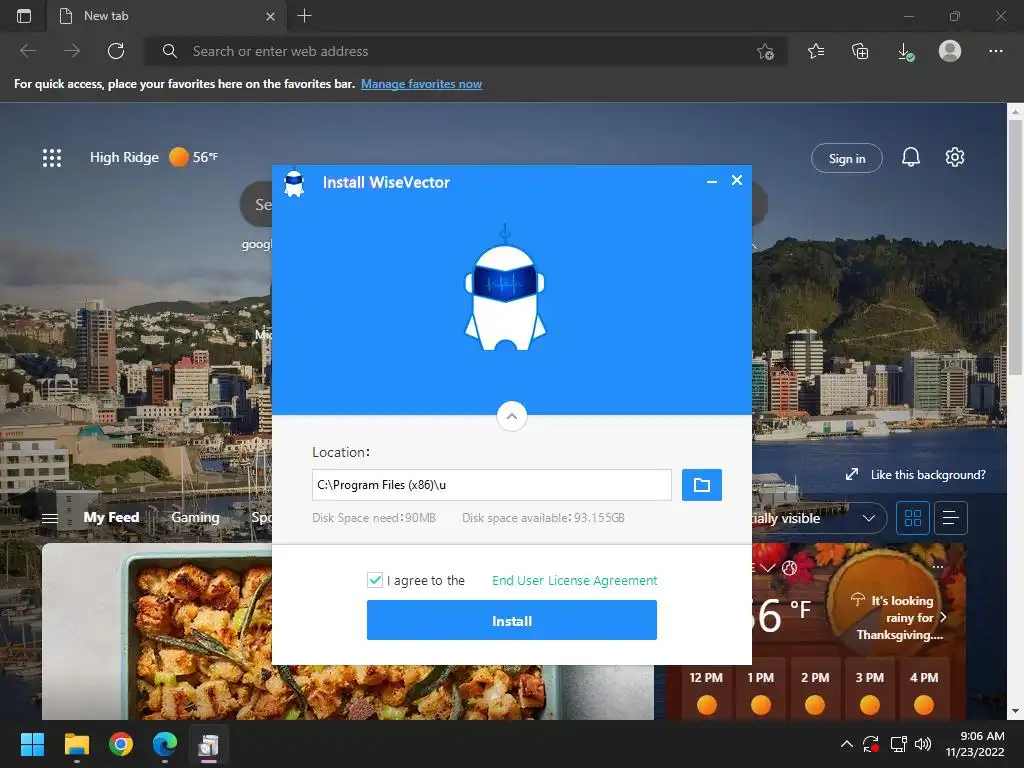Open rainy Thanksgiving weather alert
Screen dimensions: 1024x768
tap(899, 617)
